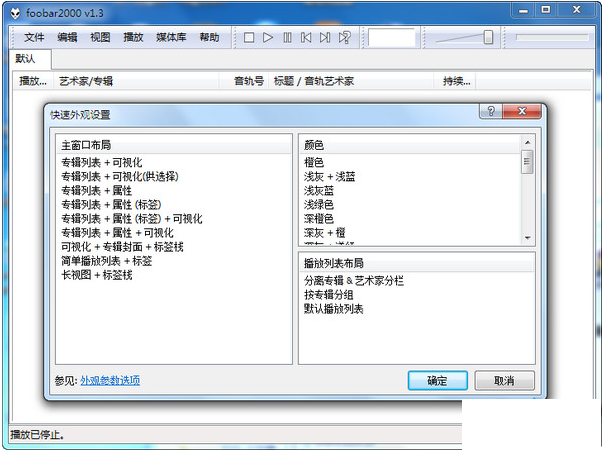Viewport: 604px width, 453px height.
Task: Close the 快速外观设置 dialog
Action: point(522,111)
